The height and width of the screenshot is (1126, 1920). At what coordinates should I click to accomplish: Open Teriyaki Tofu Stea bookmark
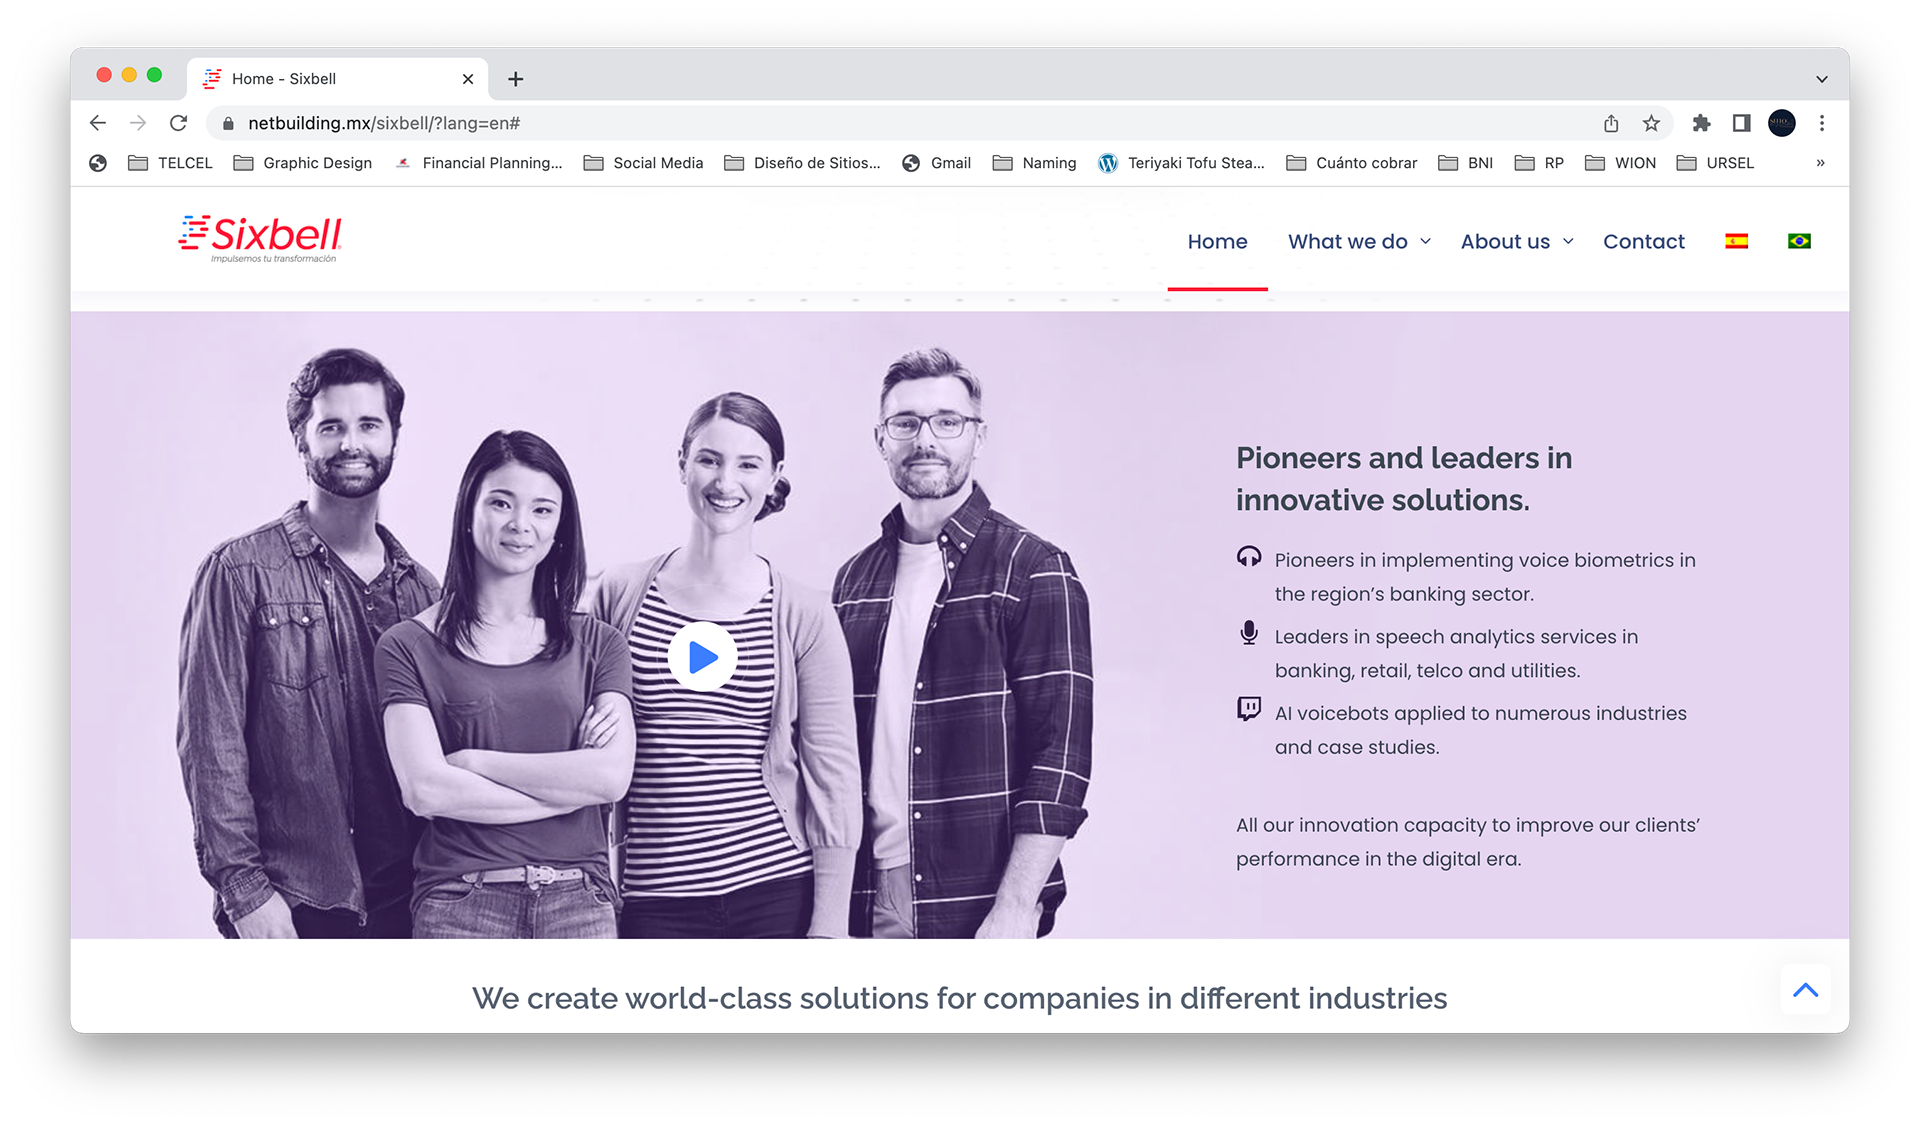(x=1182, y=163)
